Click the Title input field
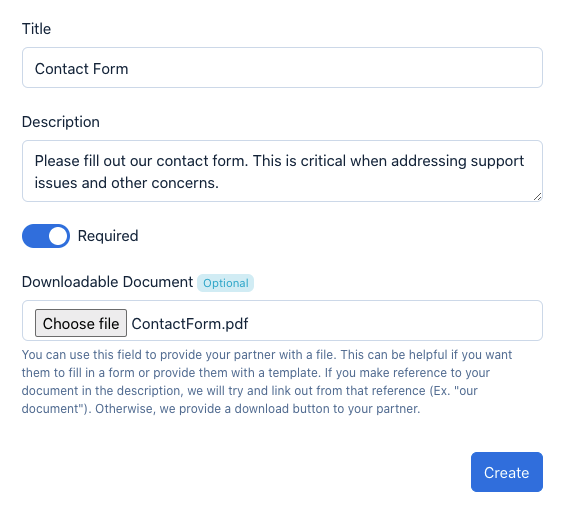Viewport: 575px width, 516px height. tap(282, 67)
